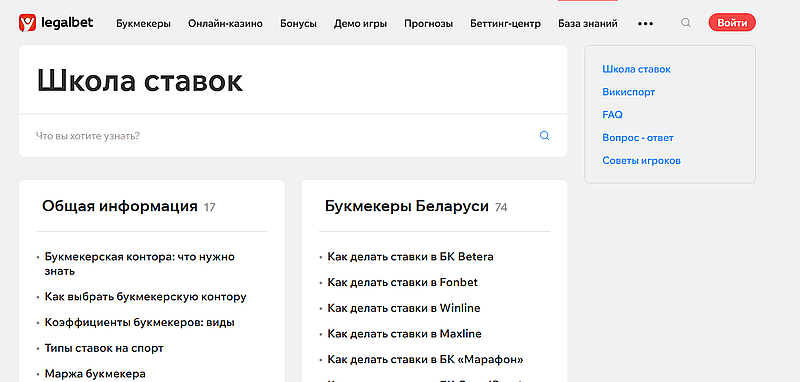Open the Букмекеры menu
This screenshot has height=382, width=800.
tap(143, 23)
